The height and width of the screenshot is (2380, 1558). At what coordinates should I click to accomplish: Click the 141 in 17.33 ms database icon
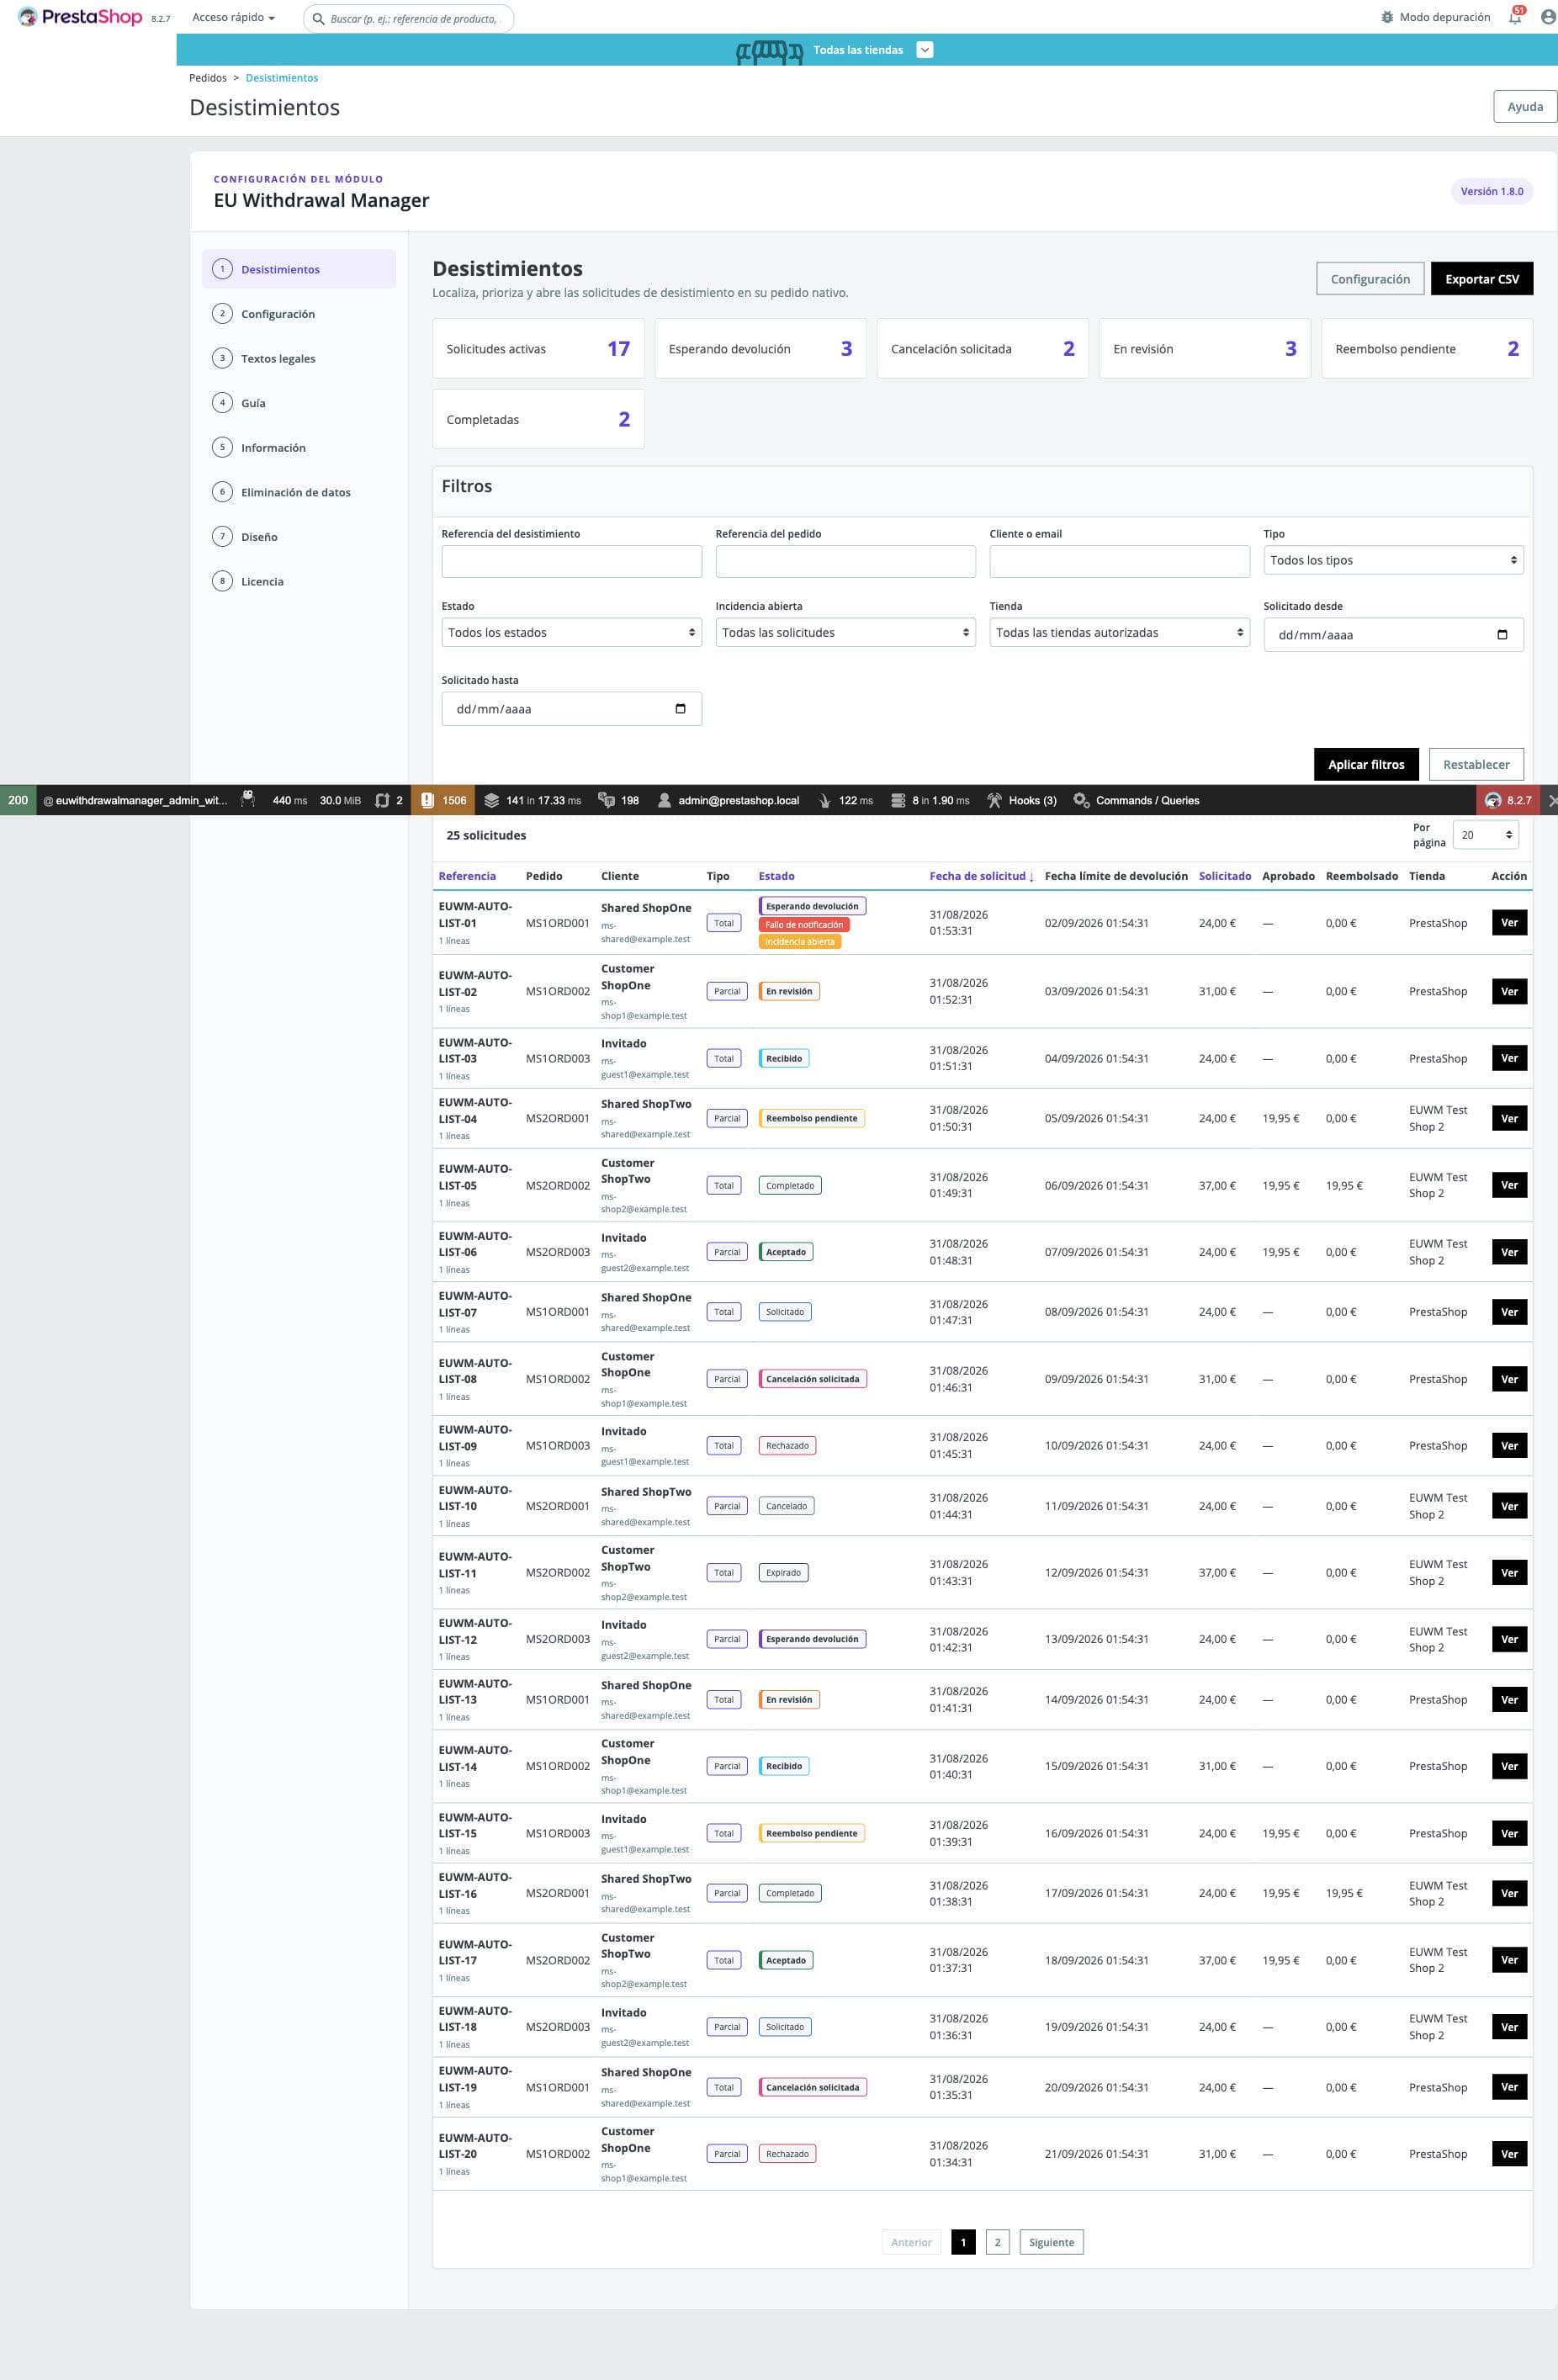pos(491,800)
